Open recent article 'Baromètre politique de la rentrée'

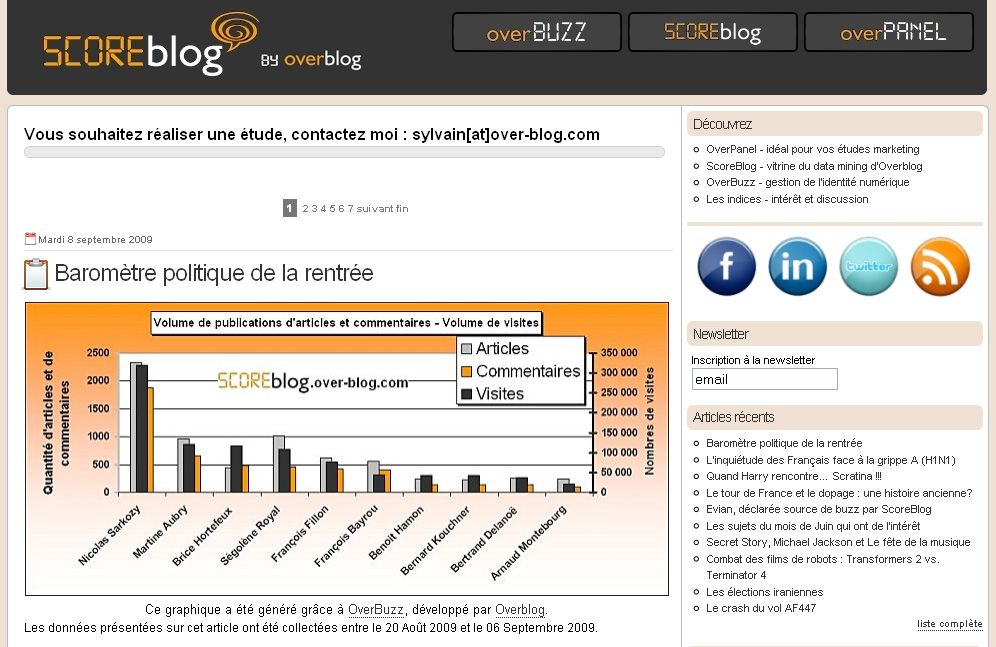pos(784,443)
